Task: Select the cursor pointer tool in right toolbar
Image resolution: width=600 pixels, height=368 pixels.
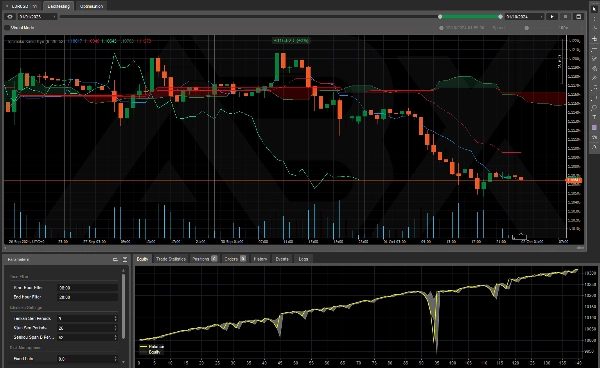Action: coord(594,8)
